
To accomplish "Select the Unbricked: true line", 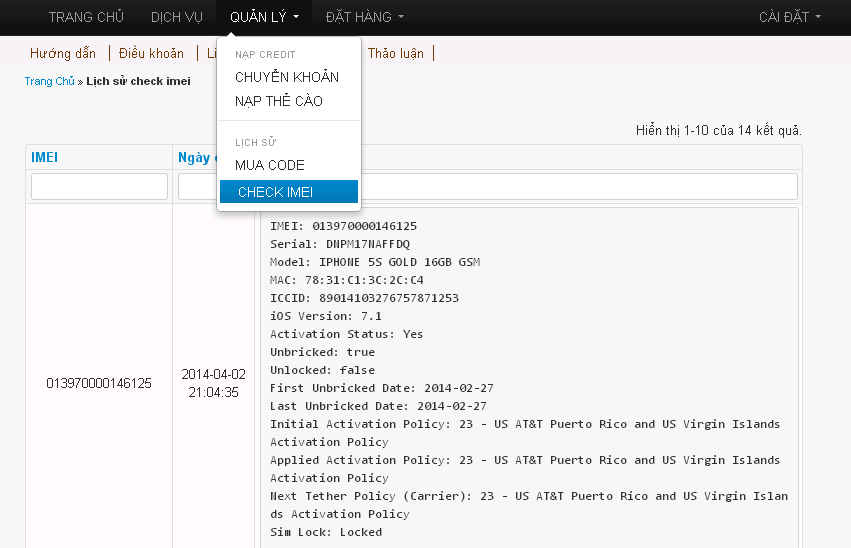I will [322, 352].
